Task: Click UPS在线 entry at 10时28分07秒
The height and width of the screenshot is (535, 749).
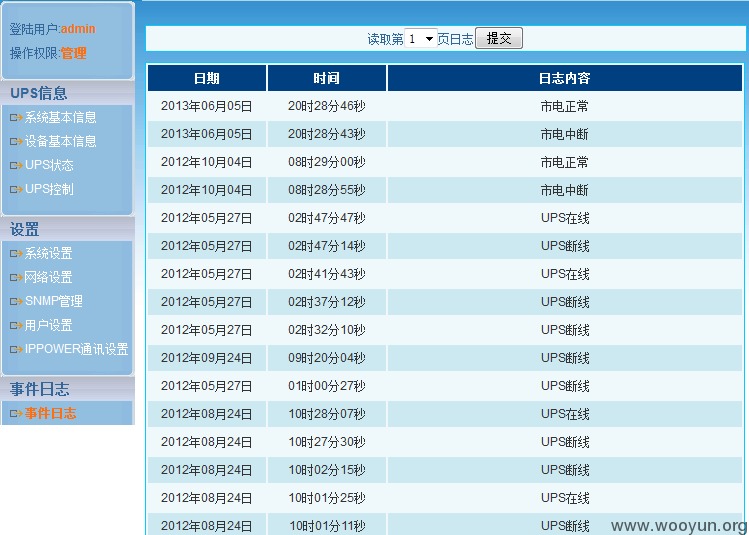Action: 565,414
